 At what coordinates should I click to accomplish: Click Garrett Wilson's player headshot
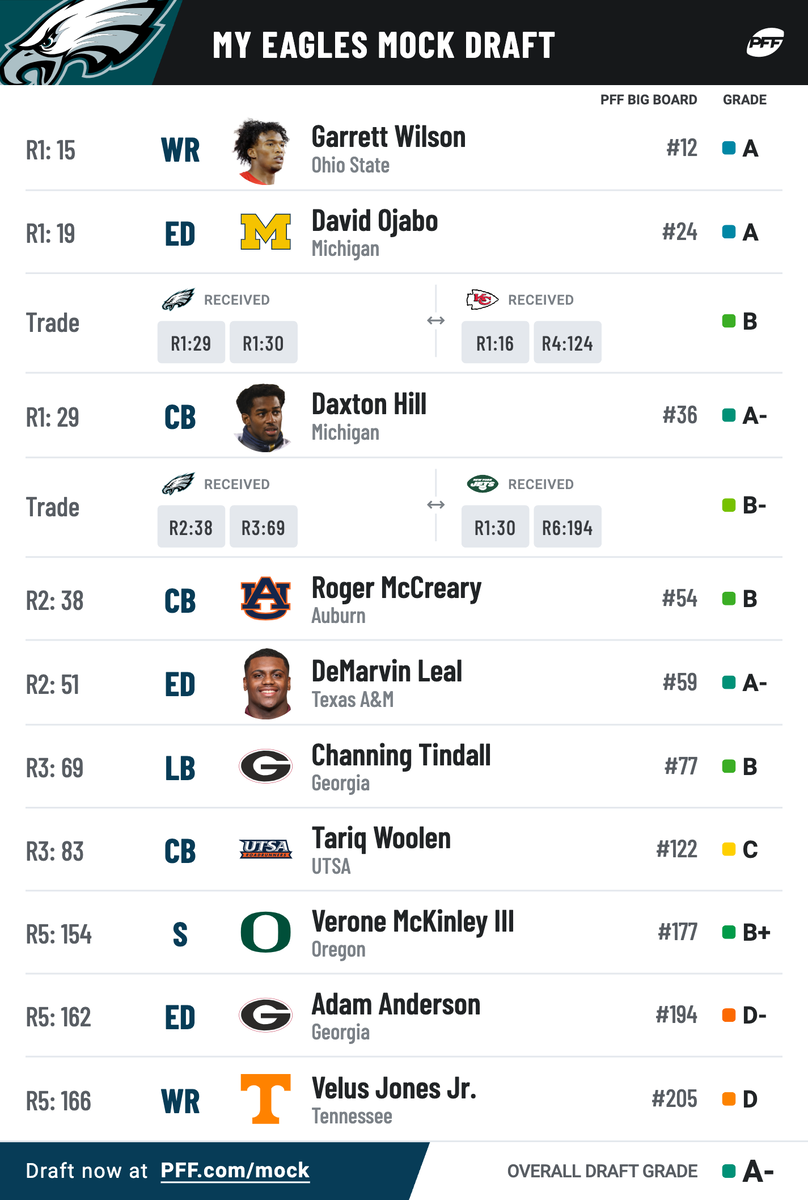pos(263,150)
